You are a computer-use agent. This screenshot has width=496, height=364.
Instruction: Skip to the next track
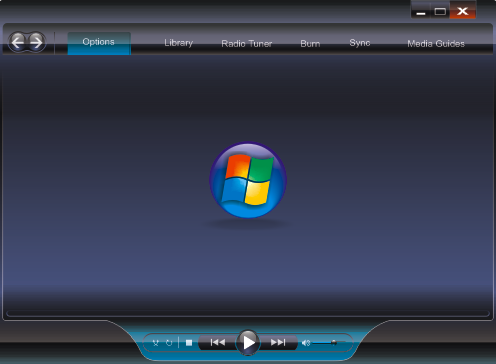click(x=278, y=343)
